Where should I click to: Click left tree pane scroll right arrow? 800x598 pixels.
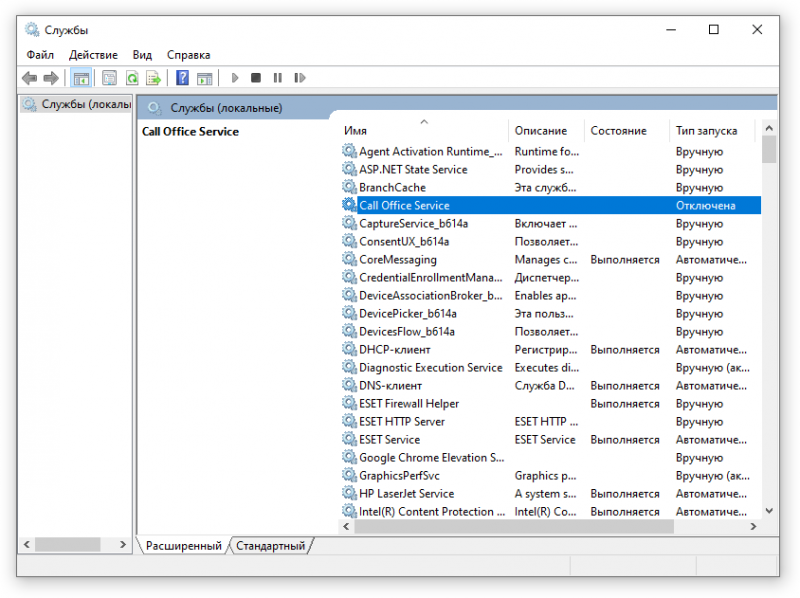122,545
